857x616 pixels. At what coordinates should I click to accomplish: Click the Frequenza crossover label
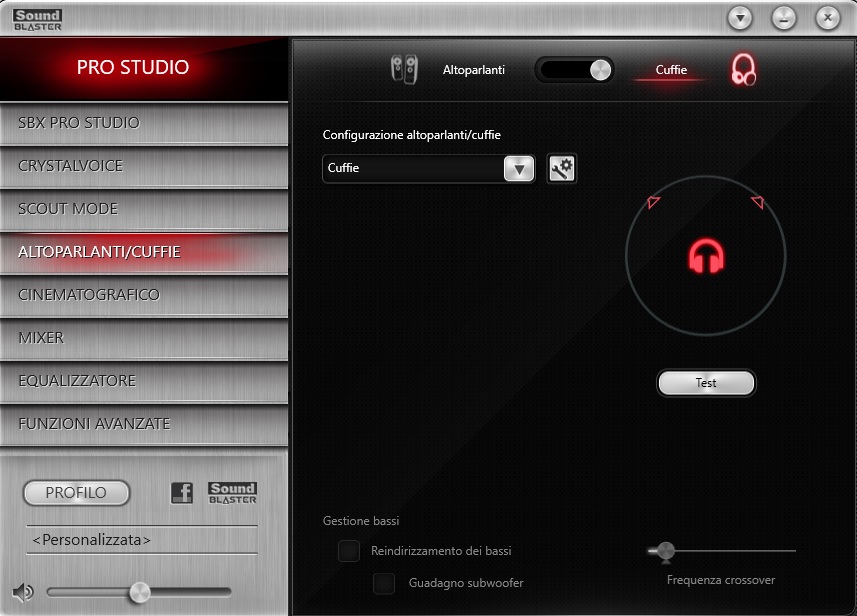pyautogui.click(x=721, y=580)
